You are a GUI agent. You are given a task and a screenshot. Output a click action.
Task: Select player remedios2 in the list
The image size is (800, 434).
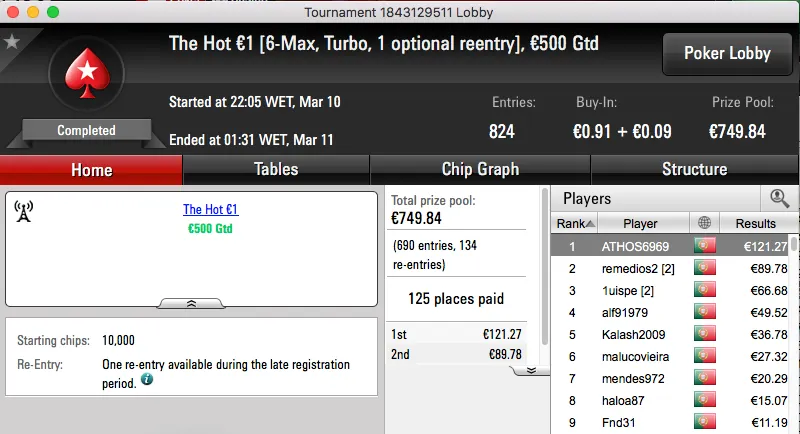(x=640, y=268)
